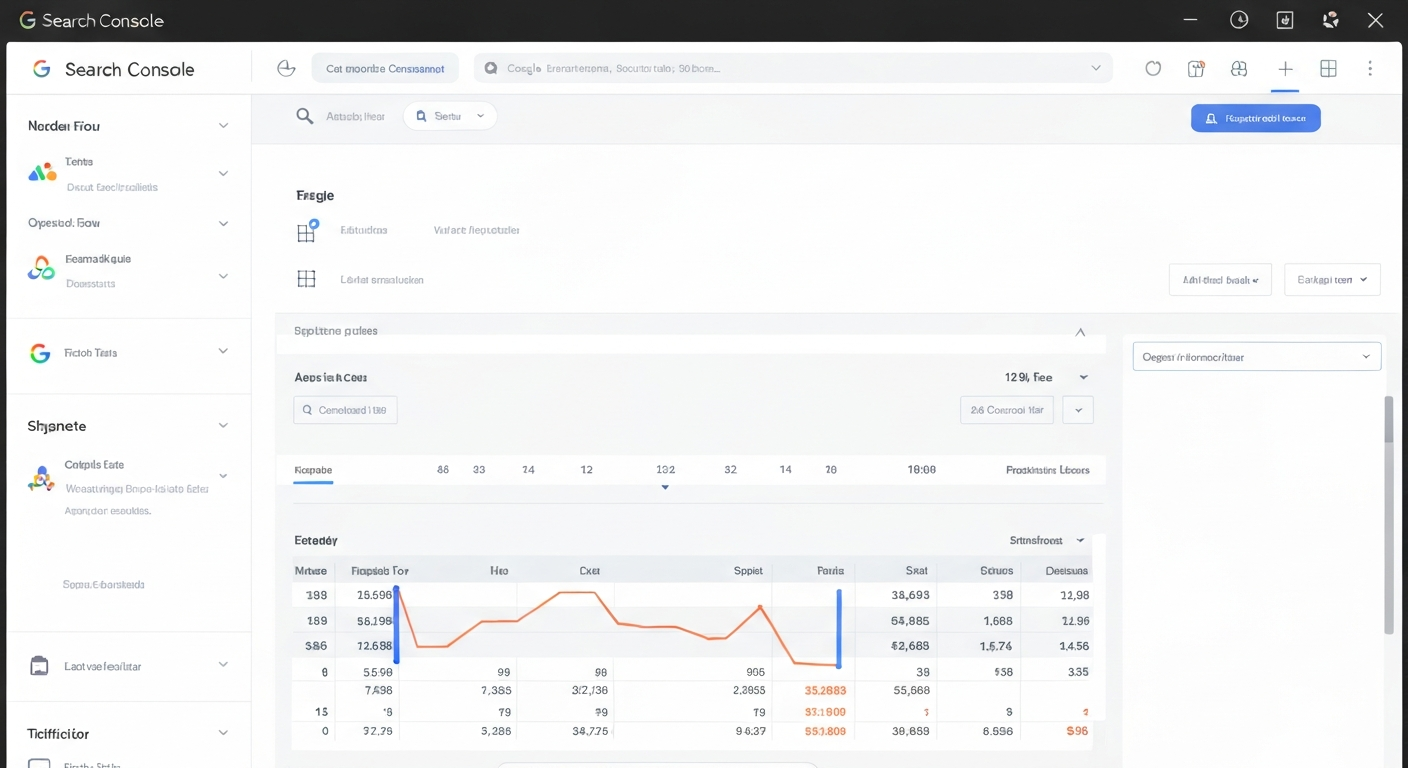Open the grid layout icon beside the plus
1408x768 pixels.
(1328, 69)
